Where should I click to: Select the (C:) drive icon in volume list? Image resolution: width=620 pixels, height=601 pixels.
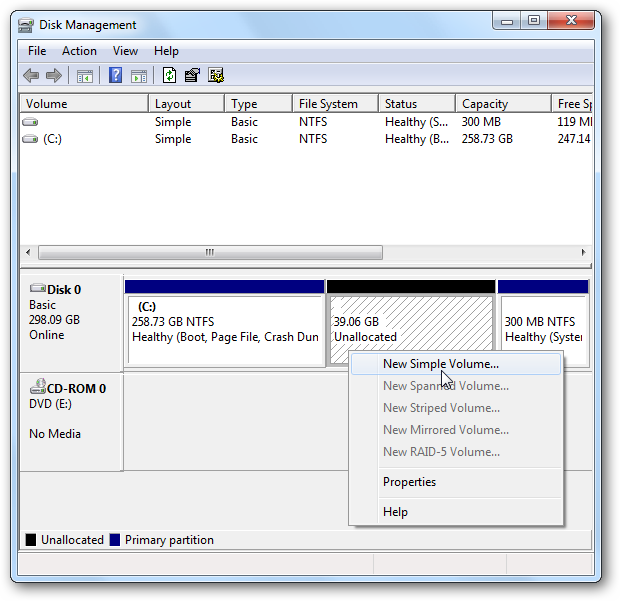(30, 139)
